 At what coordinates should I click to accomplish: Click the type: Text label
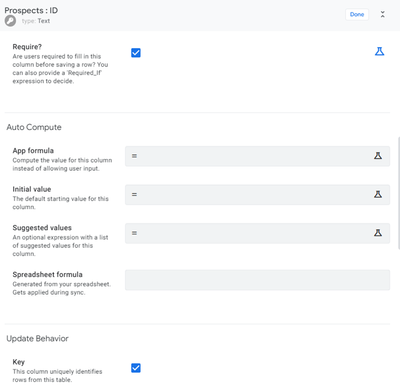click(x=36, y=21)
